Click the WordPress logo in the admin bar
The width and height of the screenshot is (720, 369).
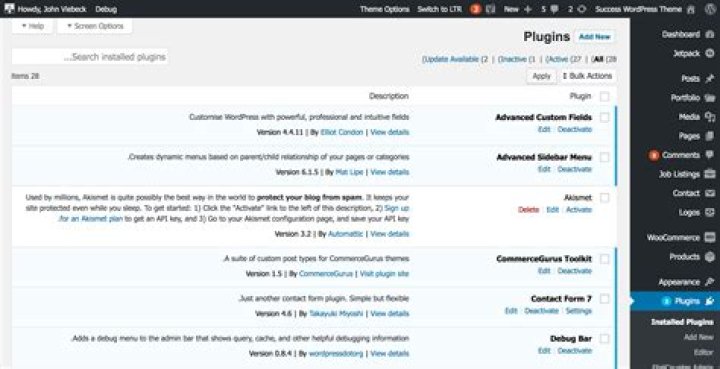710,9
